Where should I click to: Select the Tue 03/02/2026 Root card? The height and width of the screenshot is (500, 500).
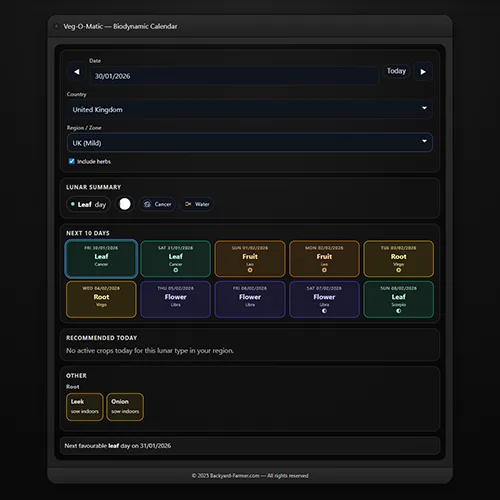(399, 259)
